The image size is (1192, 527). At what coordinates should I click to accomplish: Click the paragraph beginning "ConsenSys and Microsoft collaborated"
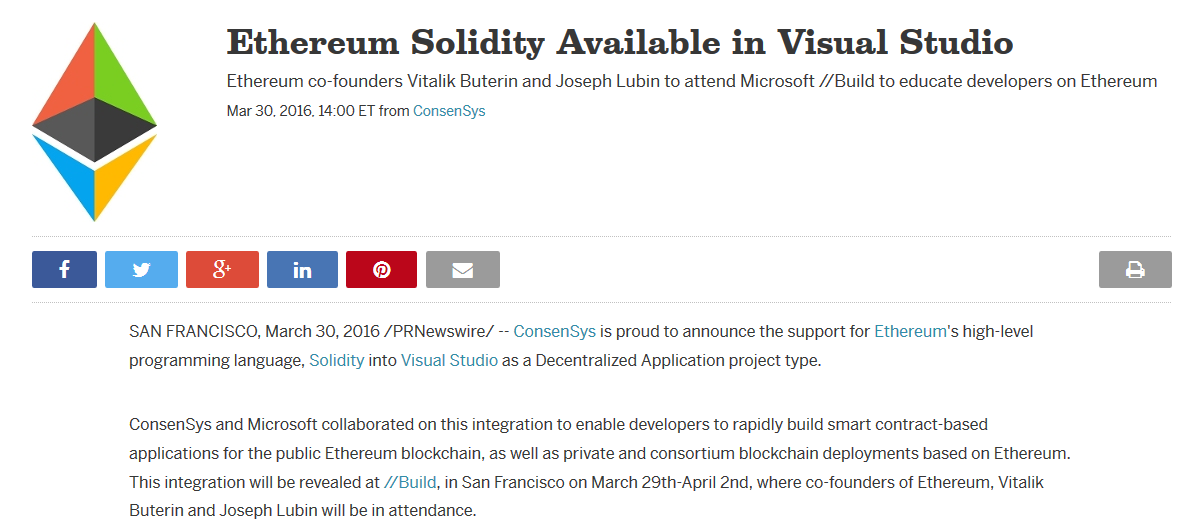coord(600,468)
